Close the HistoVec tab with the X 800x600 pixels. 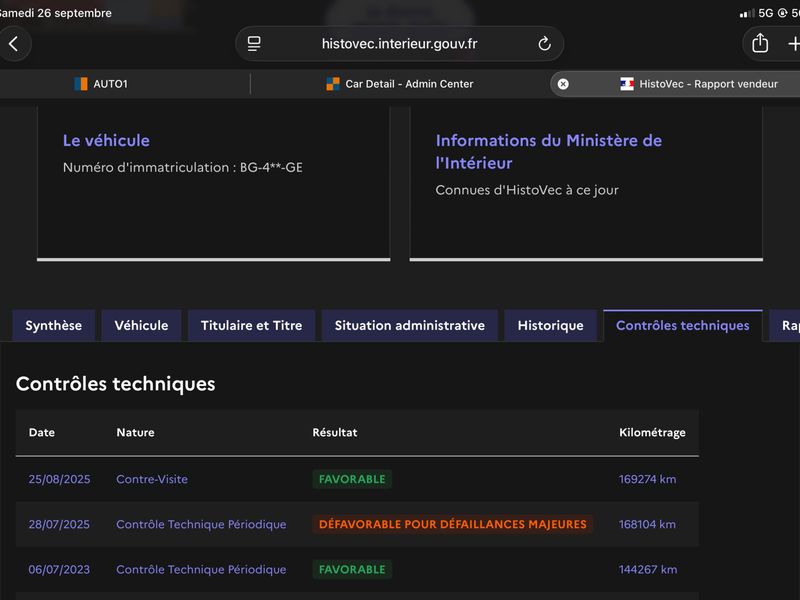click(x=563, y=84)
